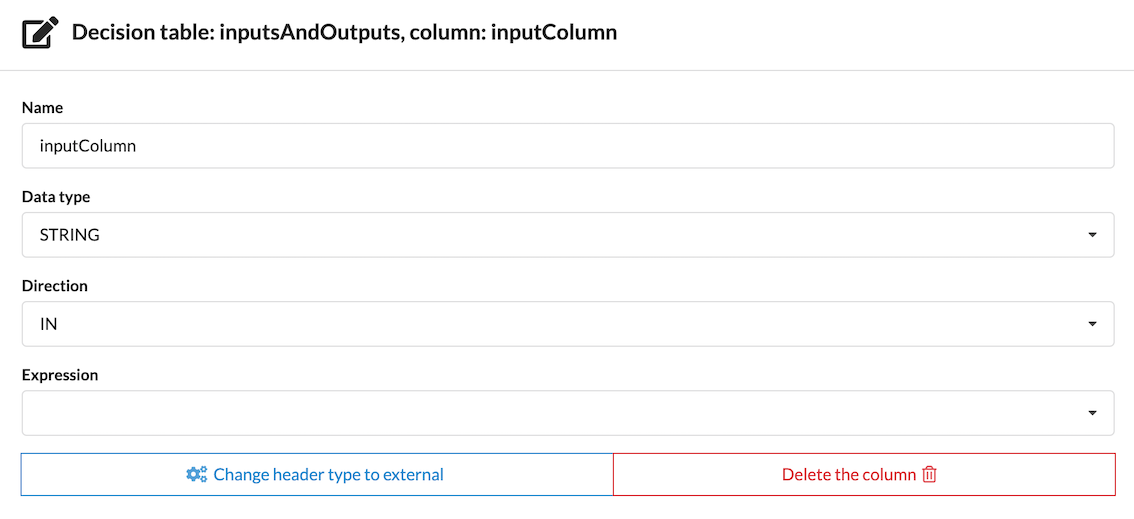Click the Direction label
The width and height of the screenshot is (1134, 519).
[x=55, y=286]
